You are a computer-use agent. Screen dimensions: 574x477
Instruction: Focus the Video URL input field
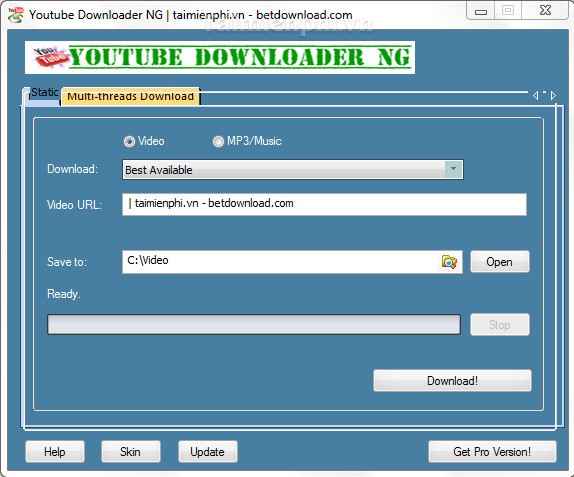tap(324, 204)
